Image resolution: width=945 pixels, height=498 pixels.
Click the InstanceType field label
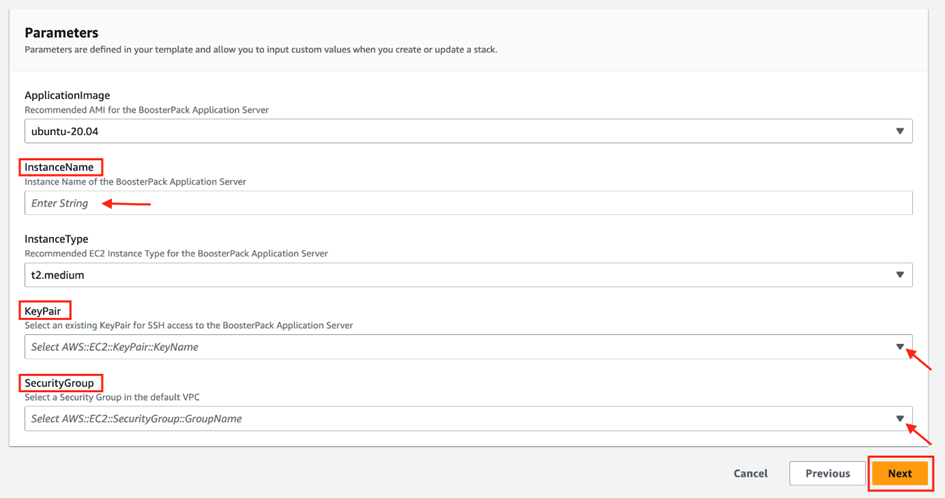pyautogui.click(x=56, y=239)
